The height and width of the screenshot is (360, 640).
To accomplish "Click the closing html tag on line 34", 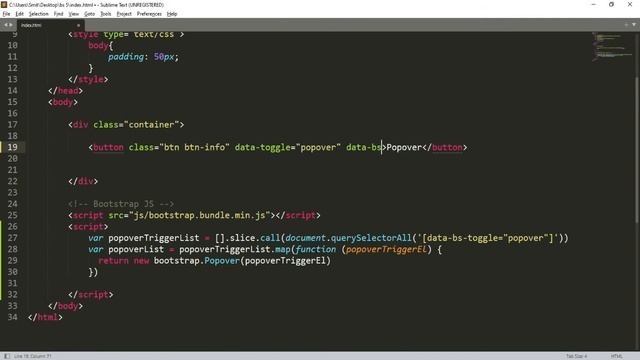I will 45,317.
